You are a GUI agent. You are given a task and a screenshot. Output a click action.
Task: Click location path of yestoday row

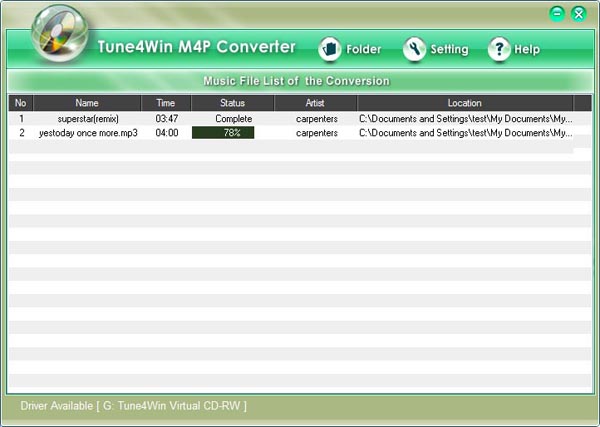point(466,133)
